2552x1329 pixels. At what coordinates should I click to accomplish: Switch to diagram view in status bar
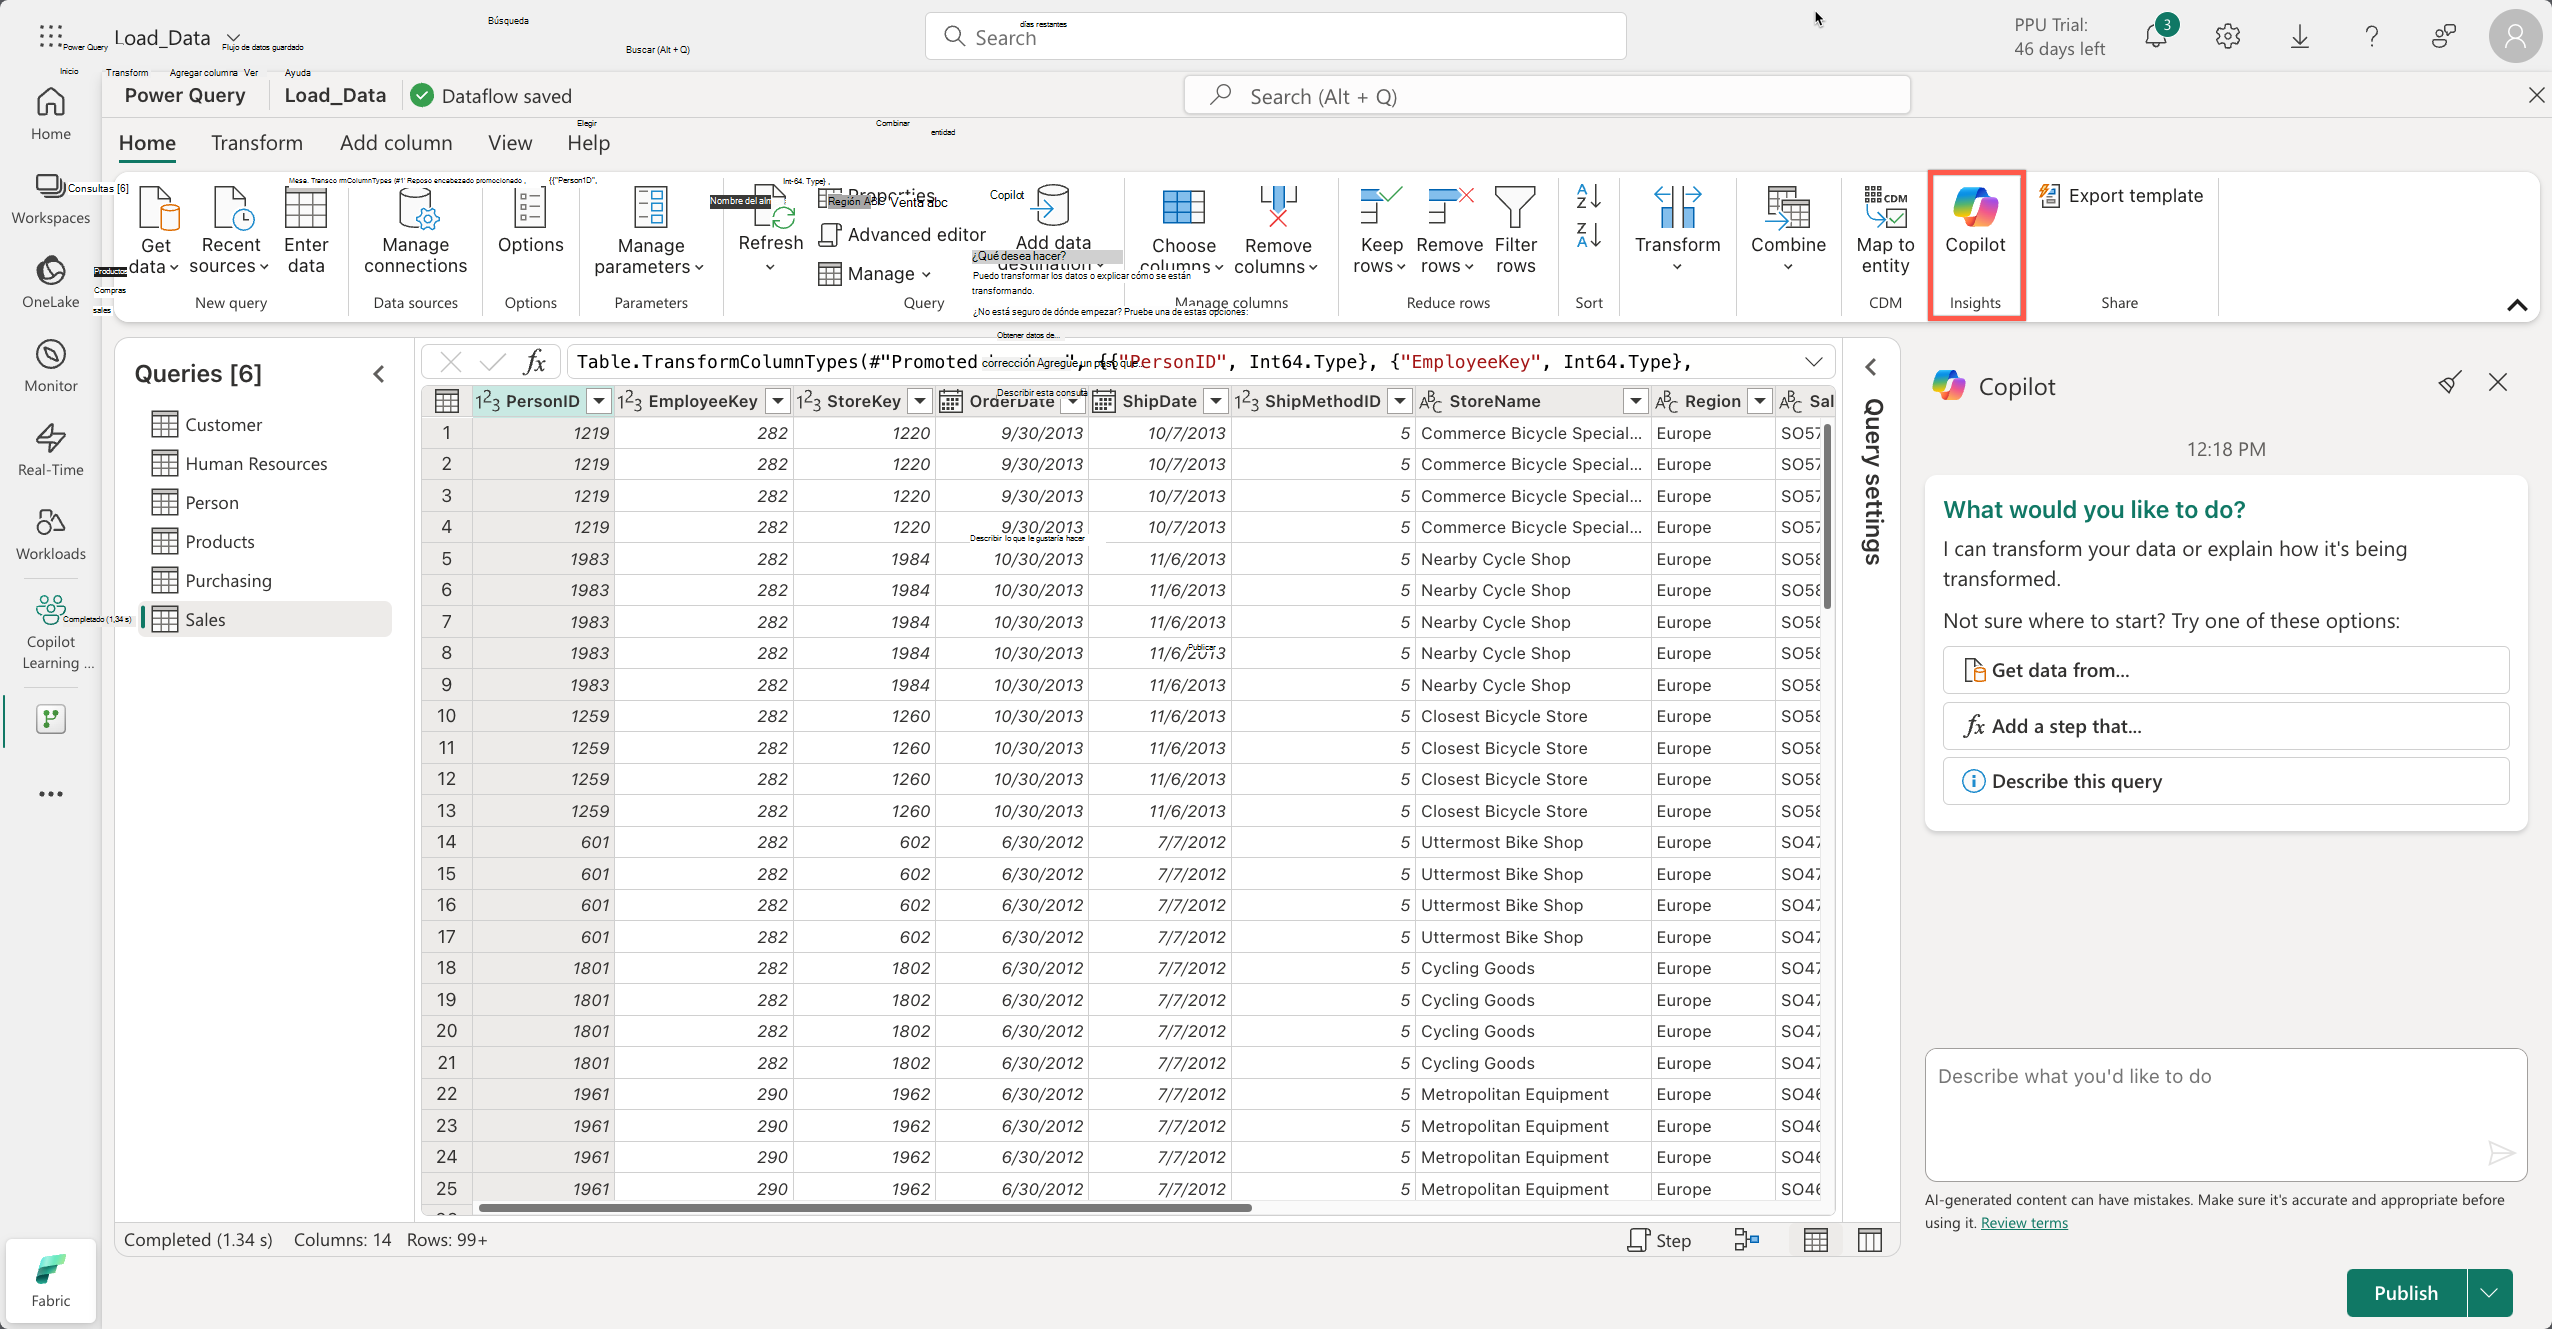pos(1747,1240)
